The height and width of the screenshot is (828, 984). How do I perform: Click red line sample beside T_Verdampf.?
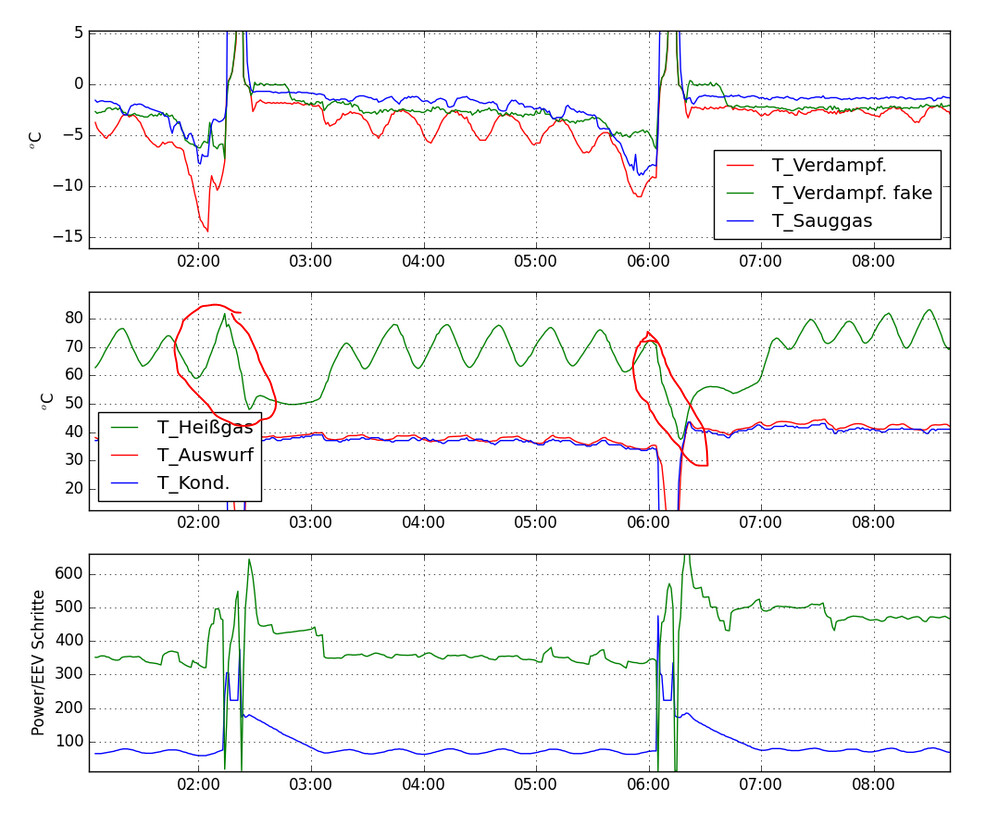pyautogui.click(x=741, y=166)
